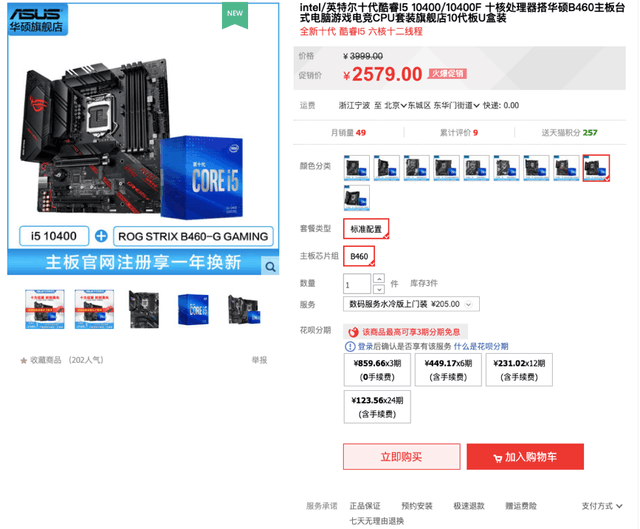640x529 pixels.
Task: Select the third color variant thumbnail
Action: pyautogui.click(x=416, y=168)
